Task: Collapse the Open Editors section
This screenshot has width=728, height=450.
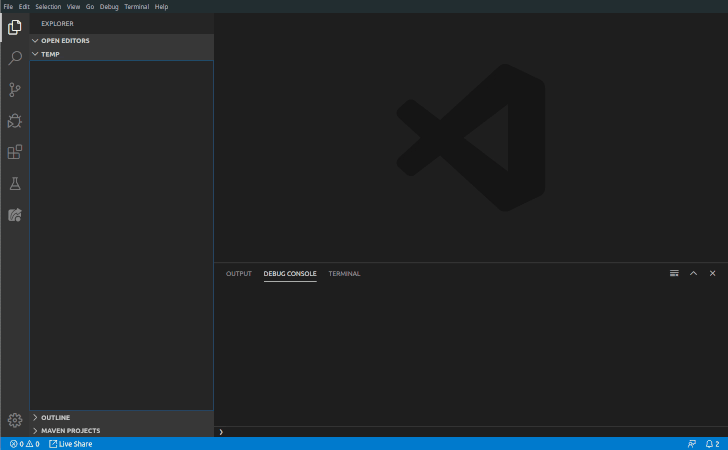Action: point(122,41)
